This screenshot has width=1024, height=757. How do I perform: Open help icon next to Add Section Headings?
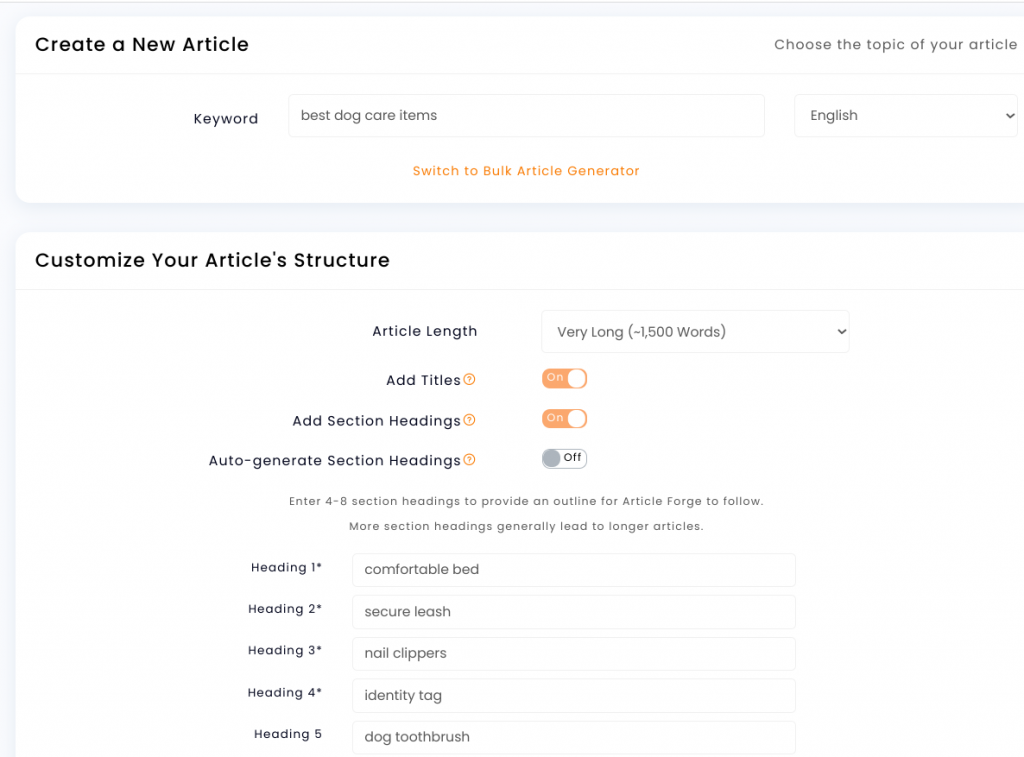469,420
